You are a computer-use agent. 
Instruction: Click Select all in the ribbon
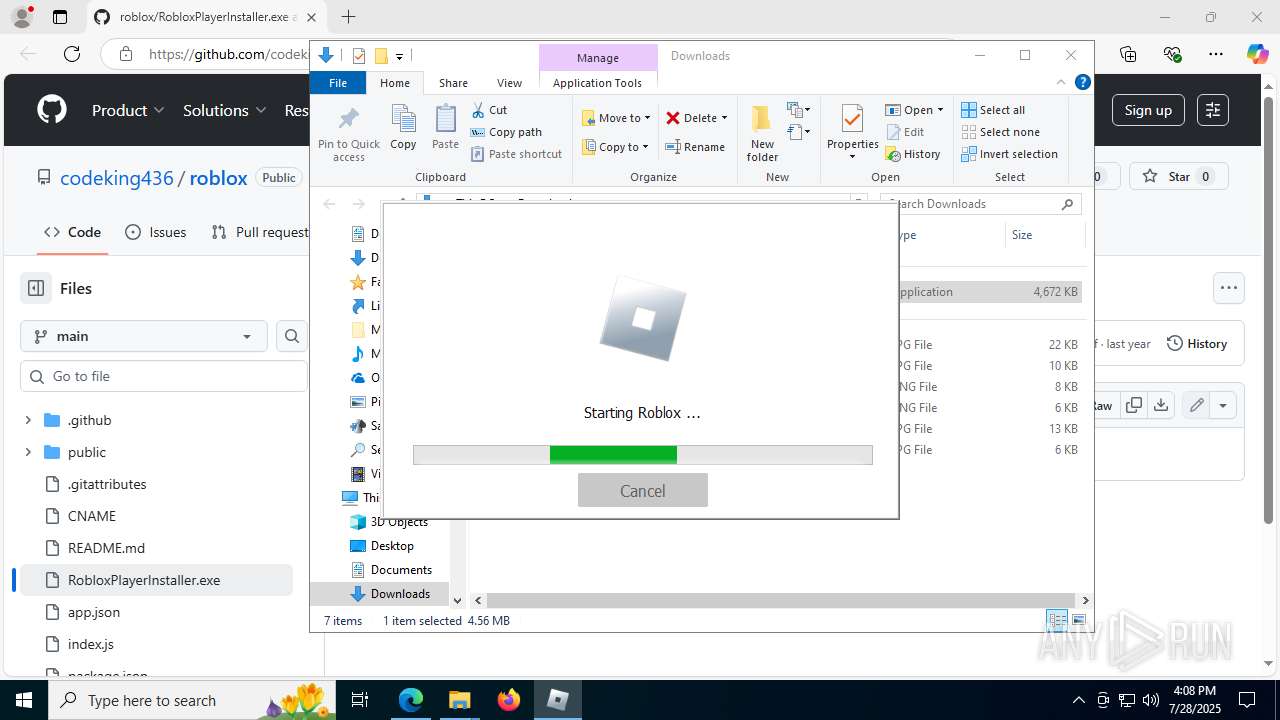pyautogui.click(x=993, y=110)
